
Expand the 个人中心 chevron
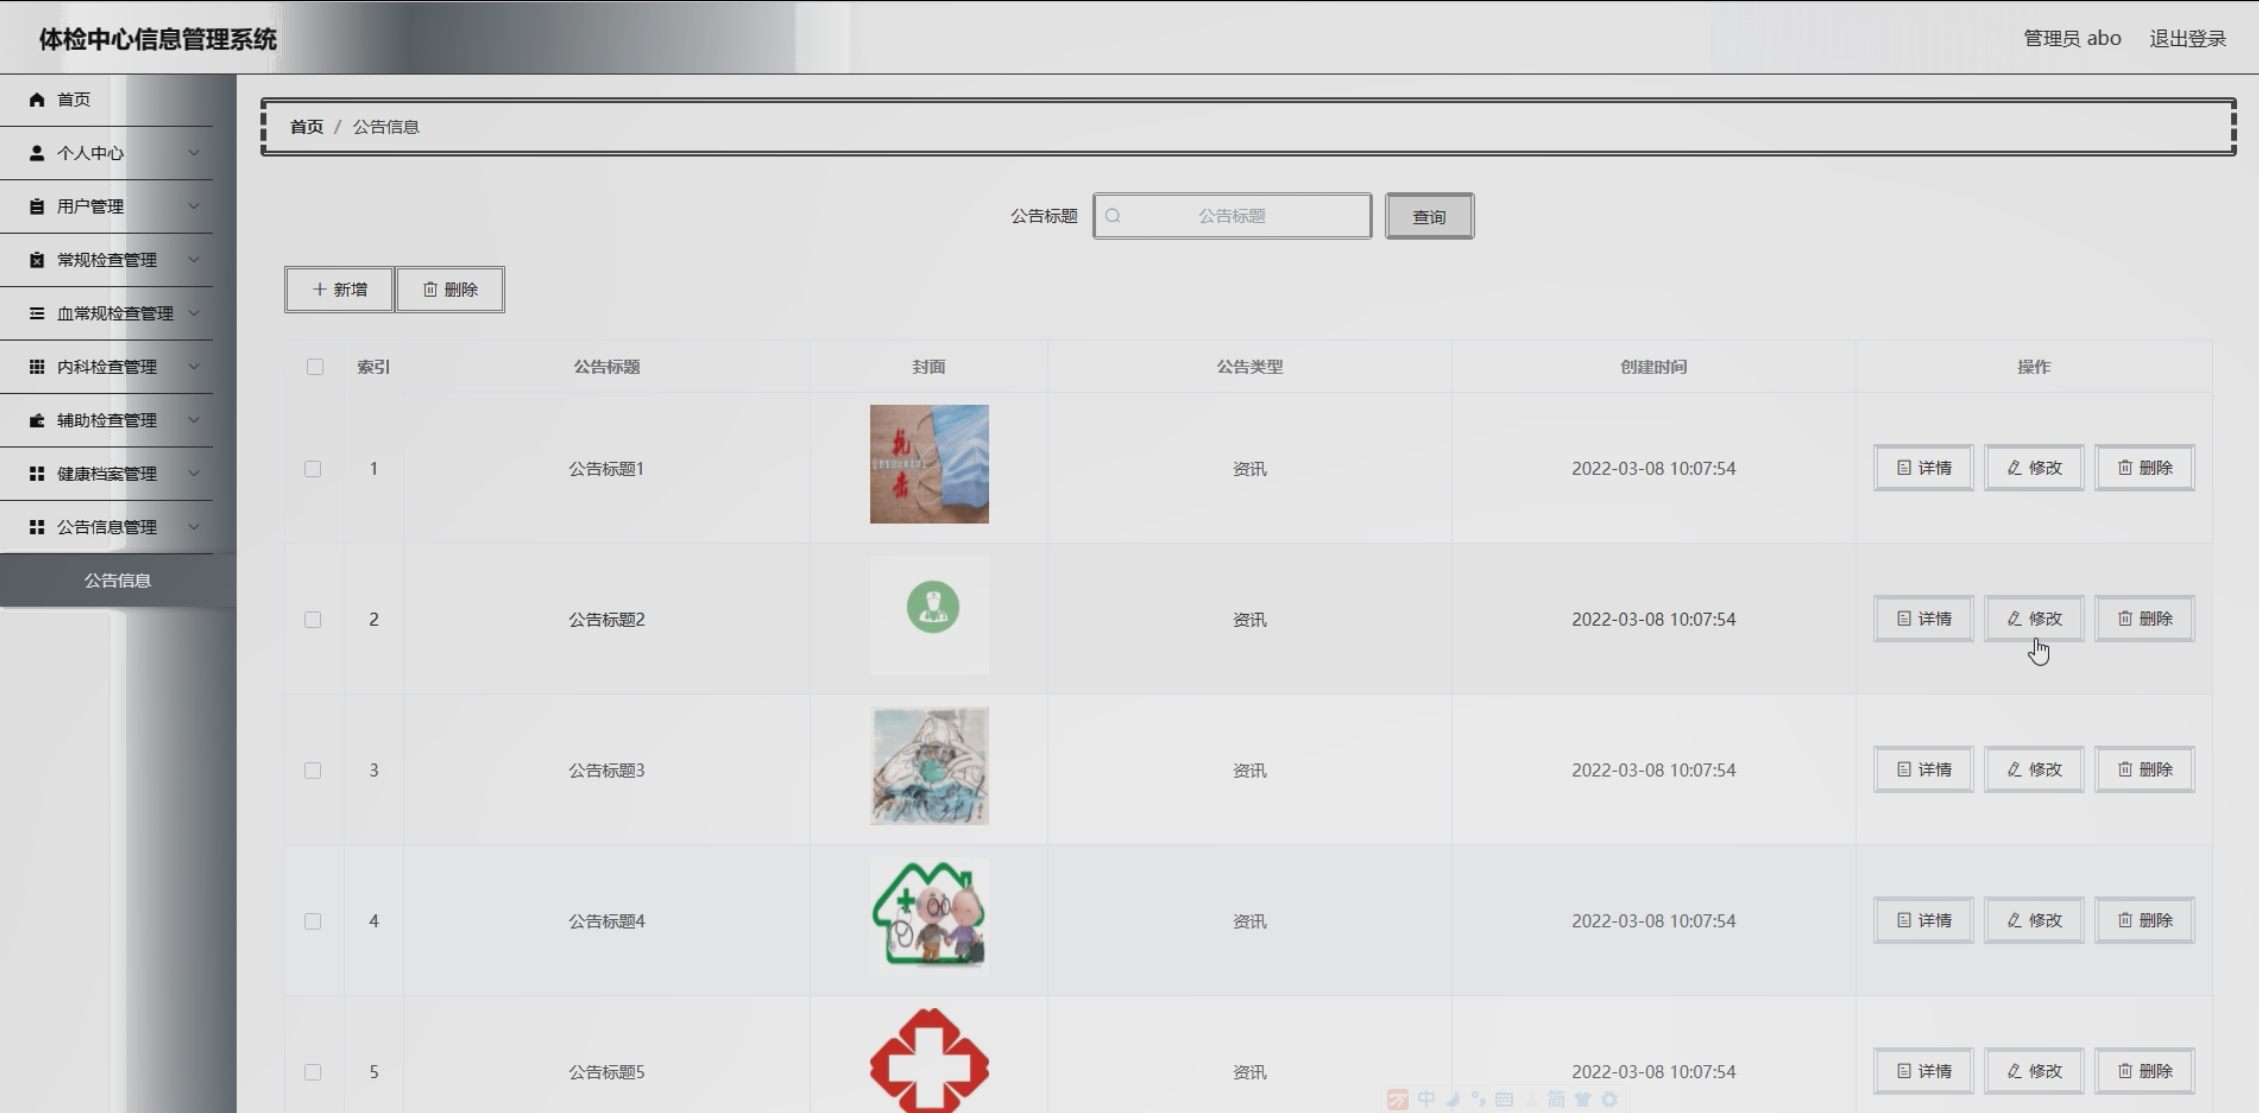[194, 153]
